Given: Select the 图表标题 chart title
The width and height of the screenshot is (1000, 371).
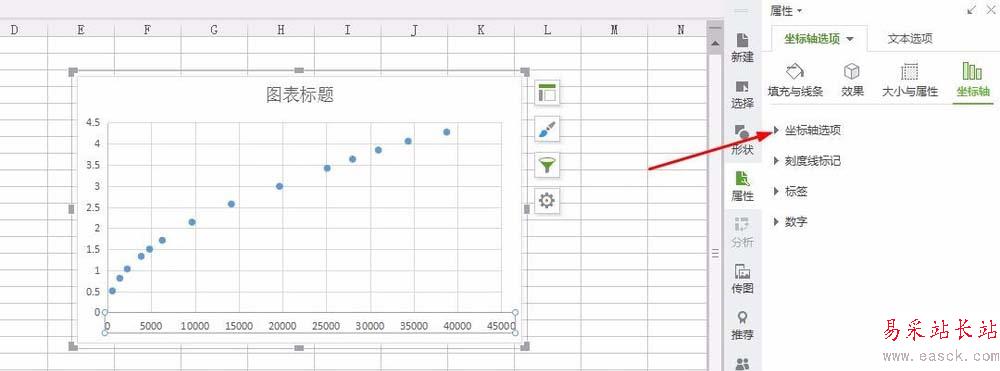Looking at the screenshot, I should 300,95.
